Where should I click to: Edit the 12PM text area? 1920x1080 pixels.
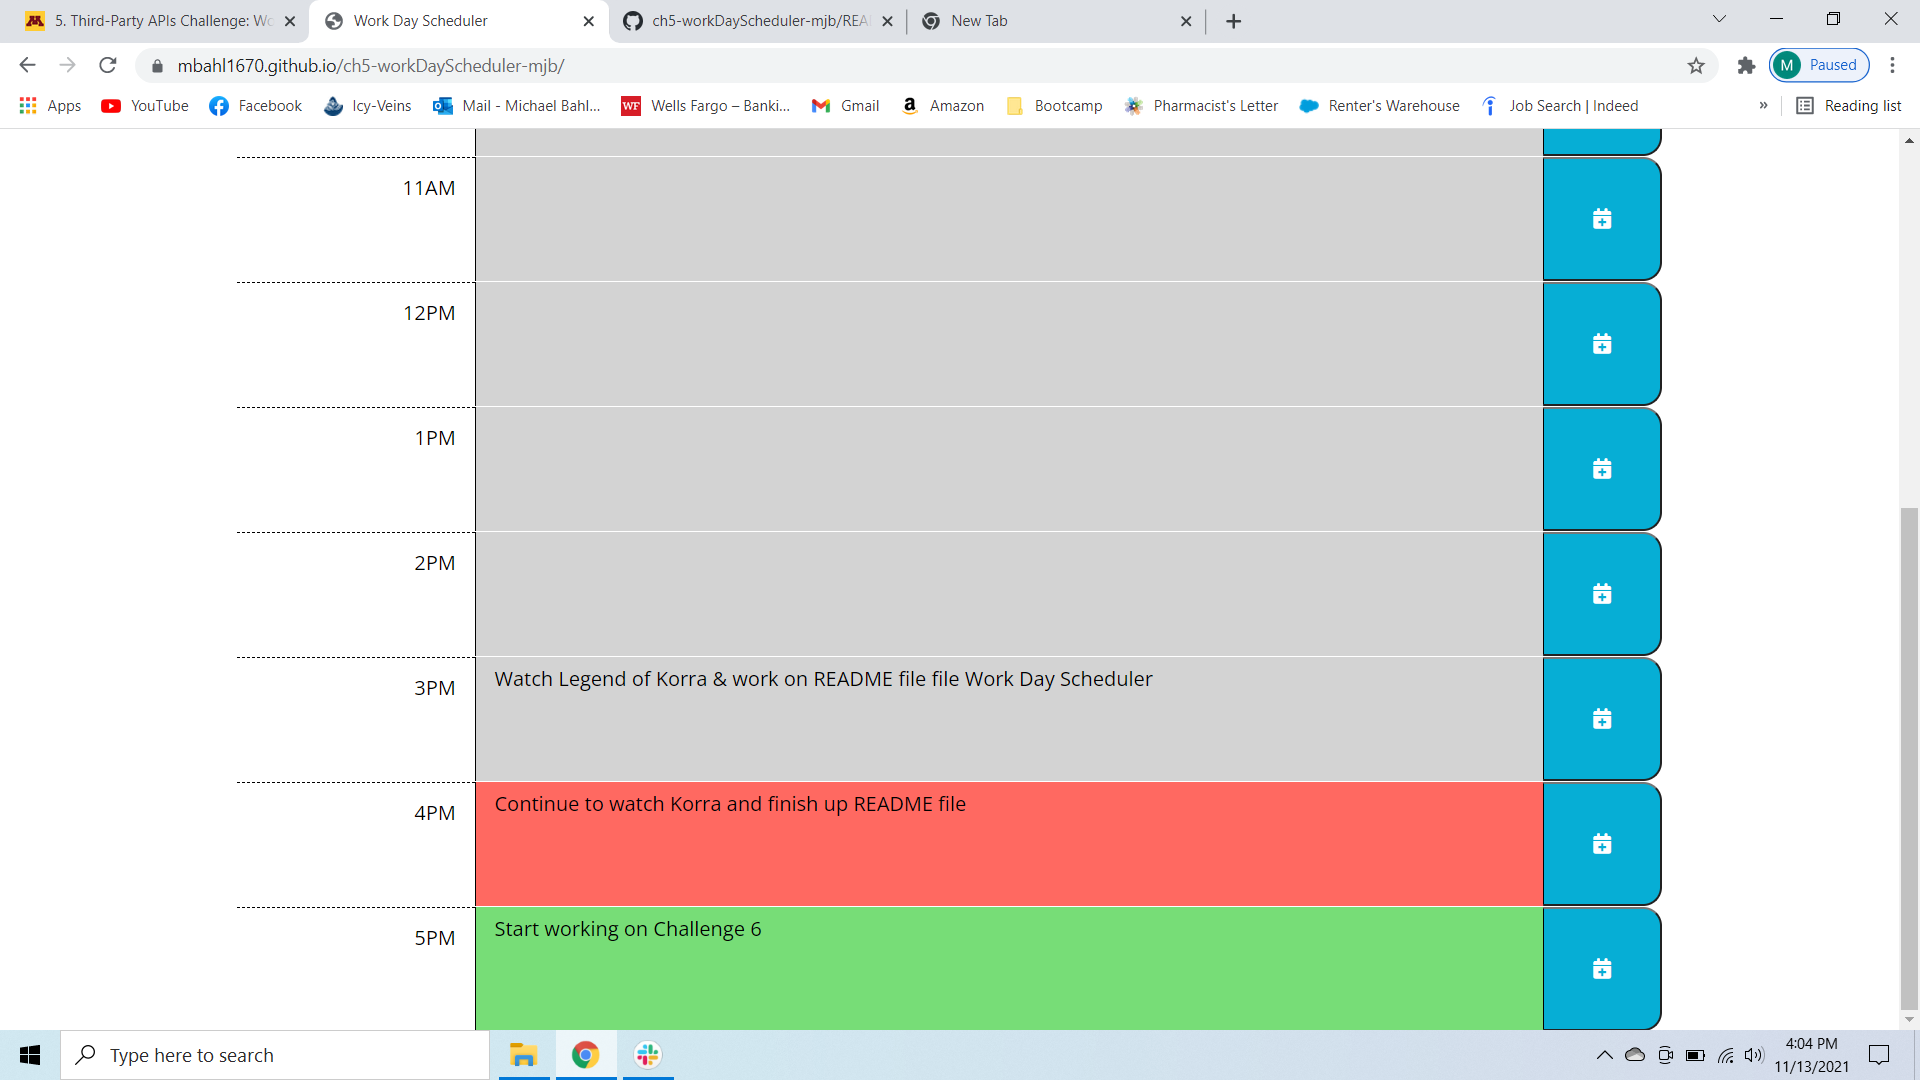1009,344
